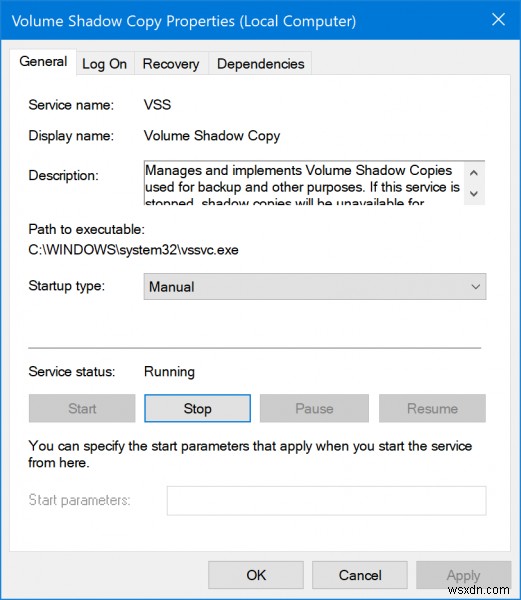Select the Volume Shadow Copy display name
The height and width of the screenshot is (600, 521).
point(212,136)
